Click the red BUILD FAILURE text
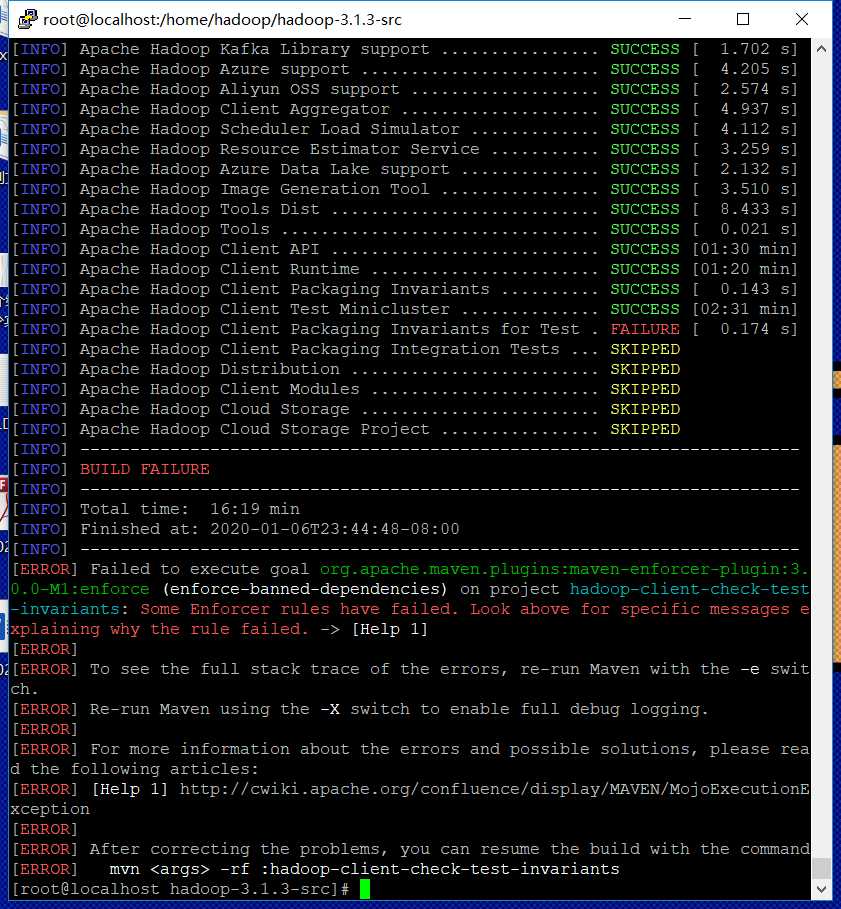841x909 pixels. pyautogui.click(x=145, y=469)
